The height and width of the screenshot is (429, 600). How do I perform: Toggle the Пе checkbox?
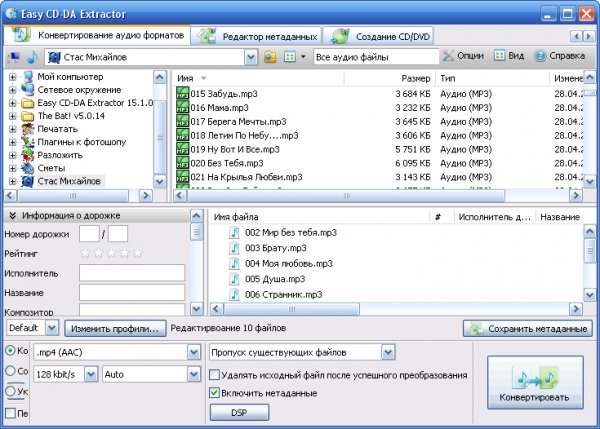click(x=10, y=413)
